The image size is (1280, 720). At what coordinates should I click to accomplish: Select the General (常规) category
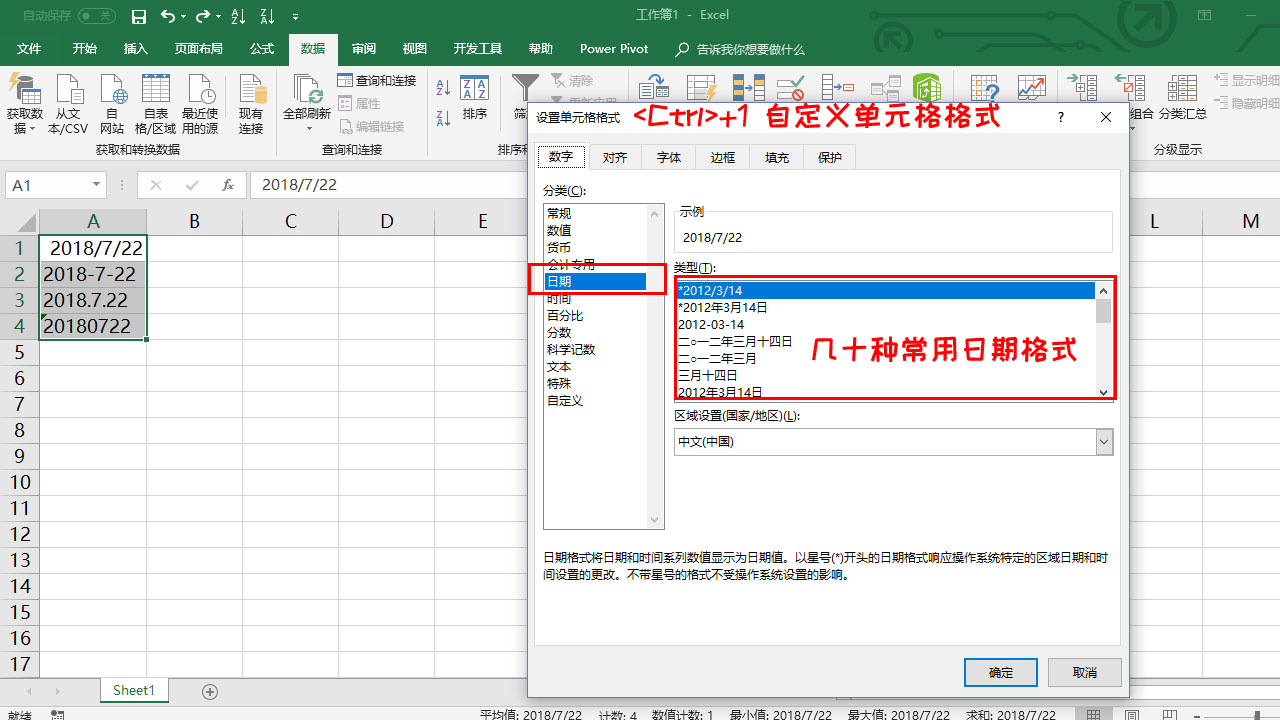coord(595,213)
